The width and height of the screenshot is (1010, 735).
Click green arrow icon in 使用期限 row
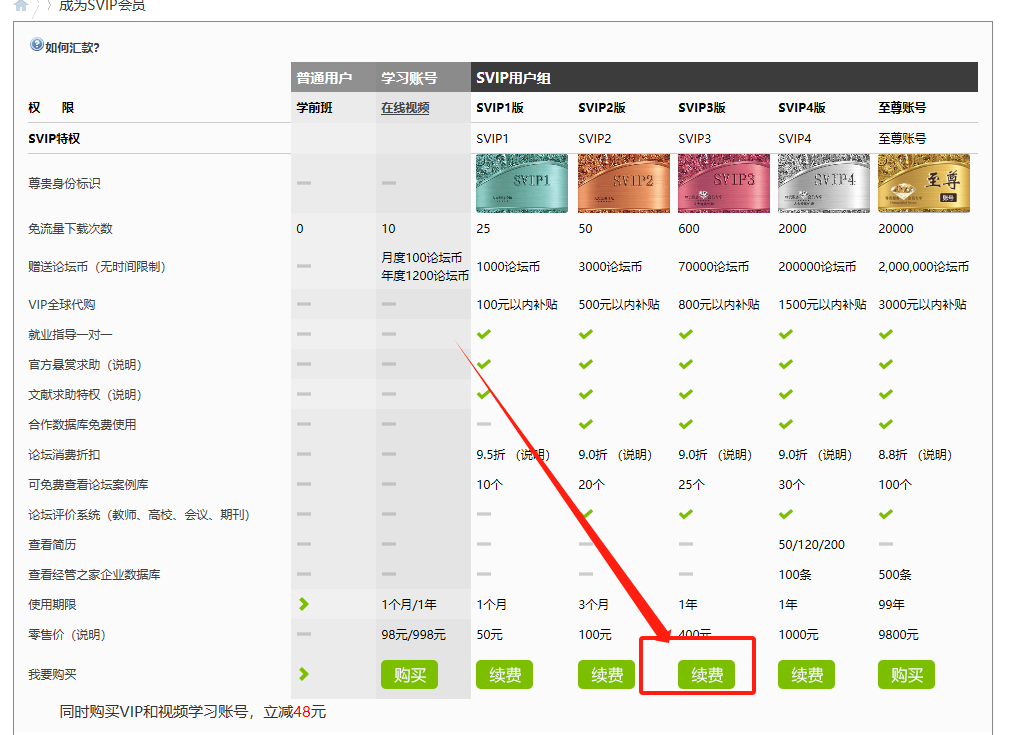[304, 604]
